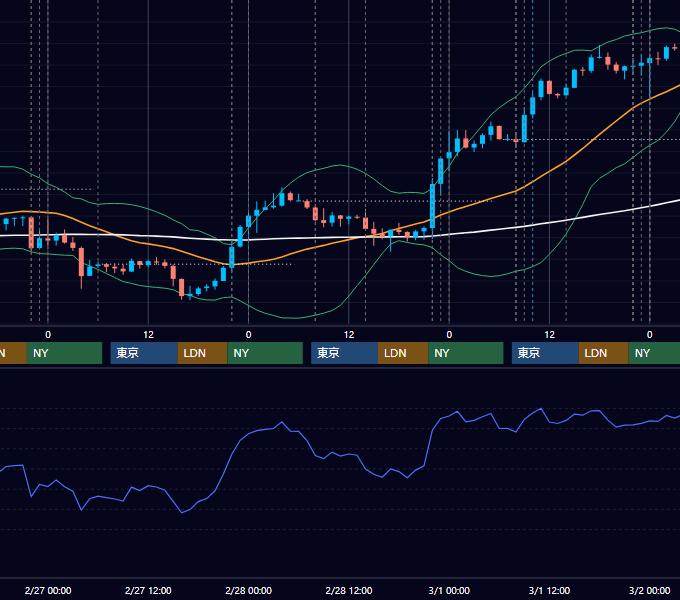Click the 2/28 12:00 time axis label
This screenshot has width=680, height=600.
(349, 590)
